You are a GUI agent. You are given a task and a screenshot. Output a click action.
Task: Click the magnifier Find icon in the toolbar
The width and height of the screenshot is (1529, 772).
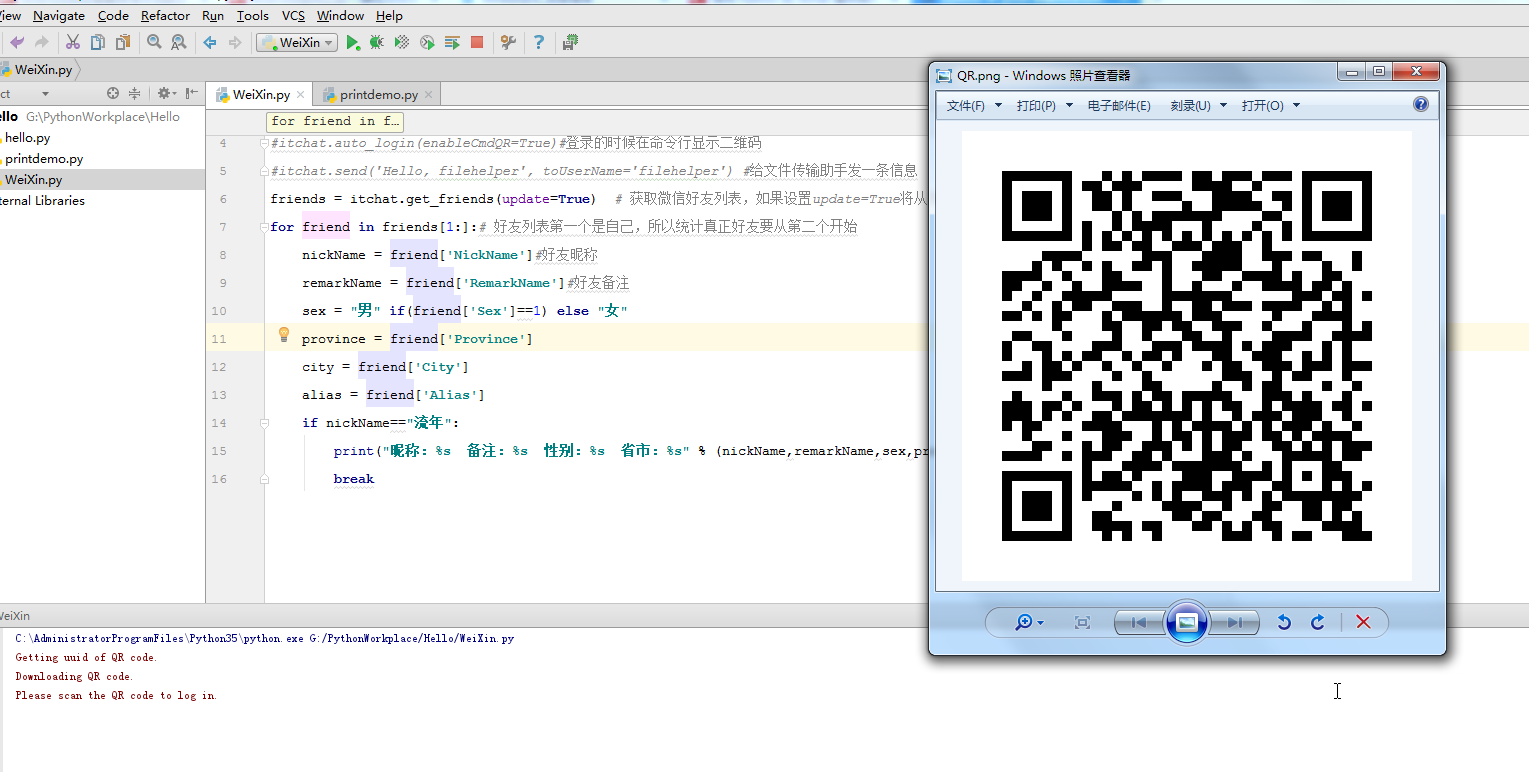point(154,42)
